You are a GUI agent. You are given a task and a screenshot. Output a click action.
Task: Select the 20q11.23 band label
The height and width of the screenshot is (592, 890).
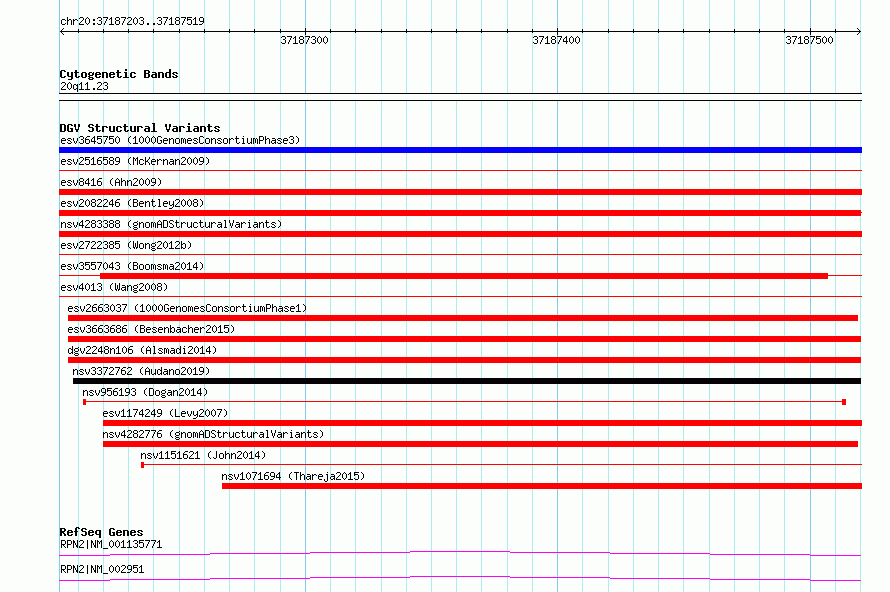[84, 86]
